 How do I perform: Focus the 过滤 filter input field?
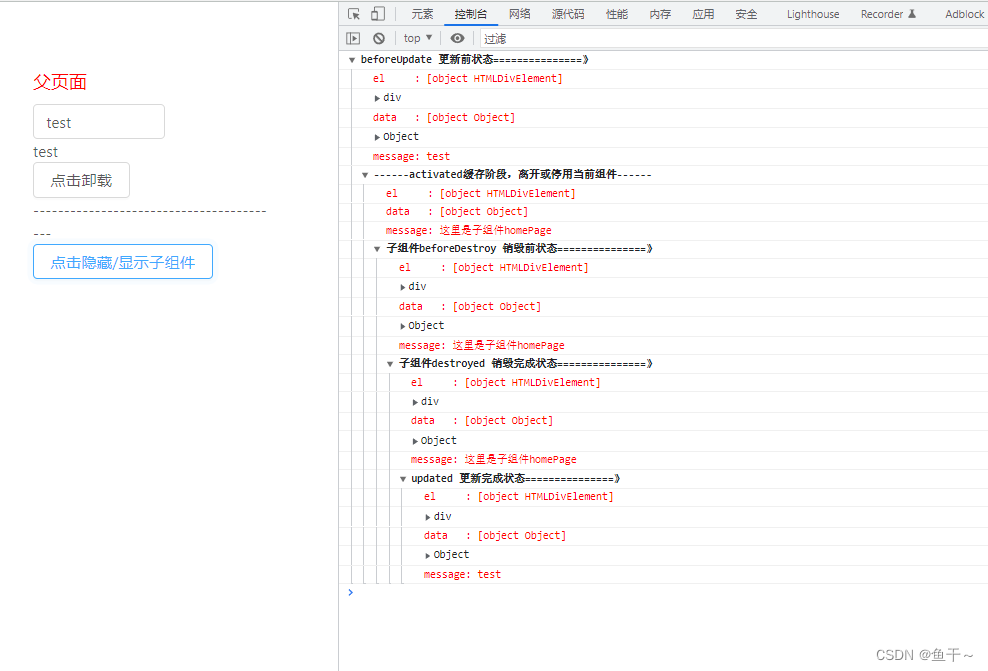[x=734, y=38]
